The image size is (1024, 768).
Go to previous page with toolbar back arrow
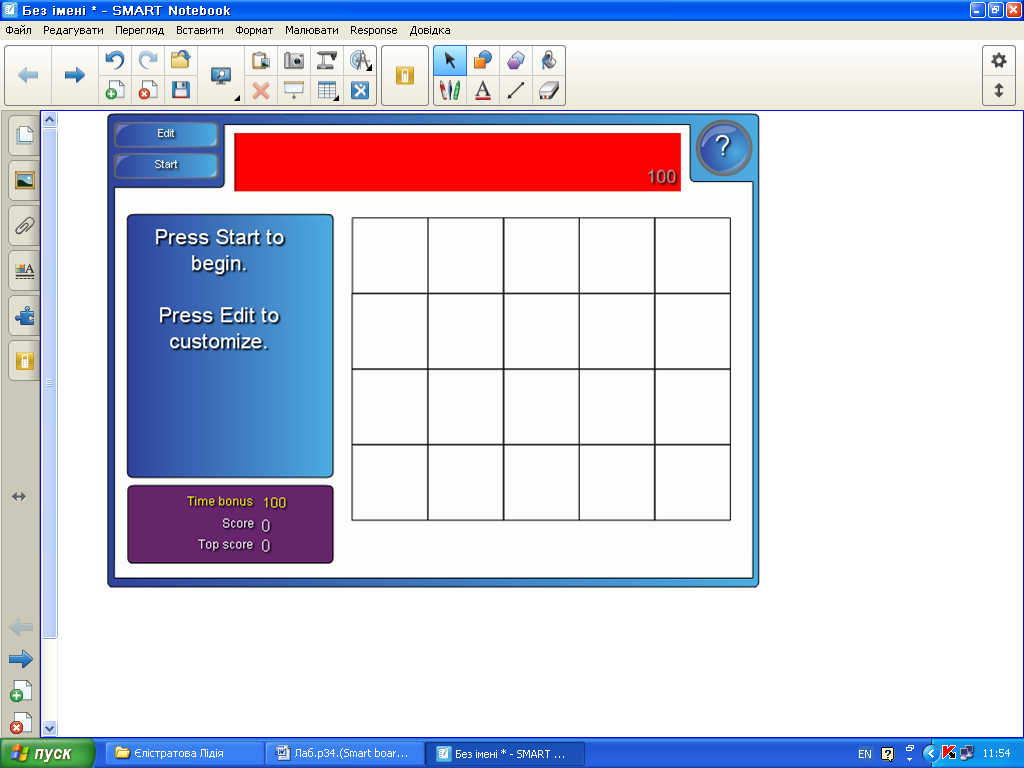pyautogui.click(x=28, y=75)
